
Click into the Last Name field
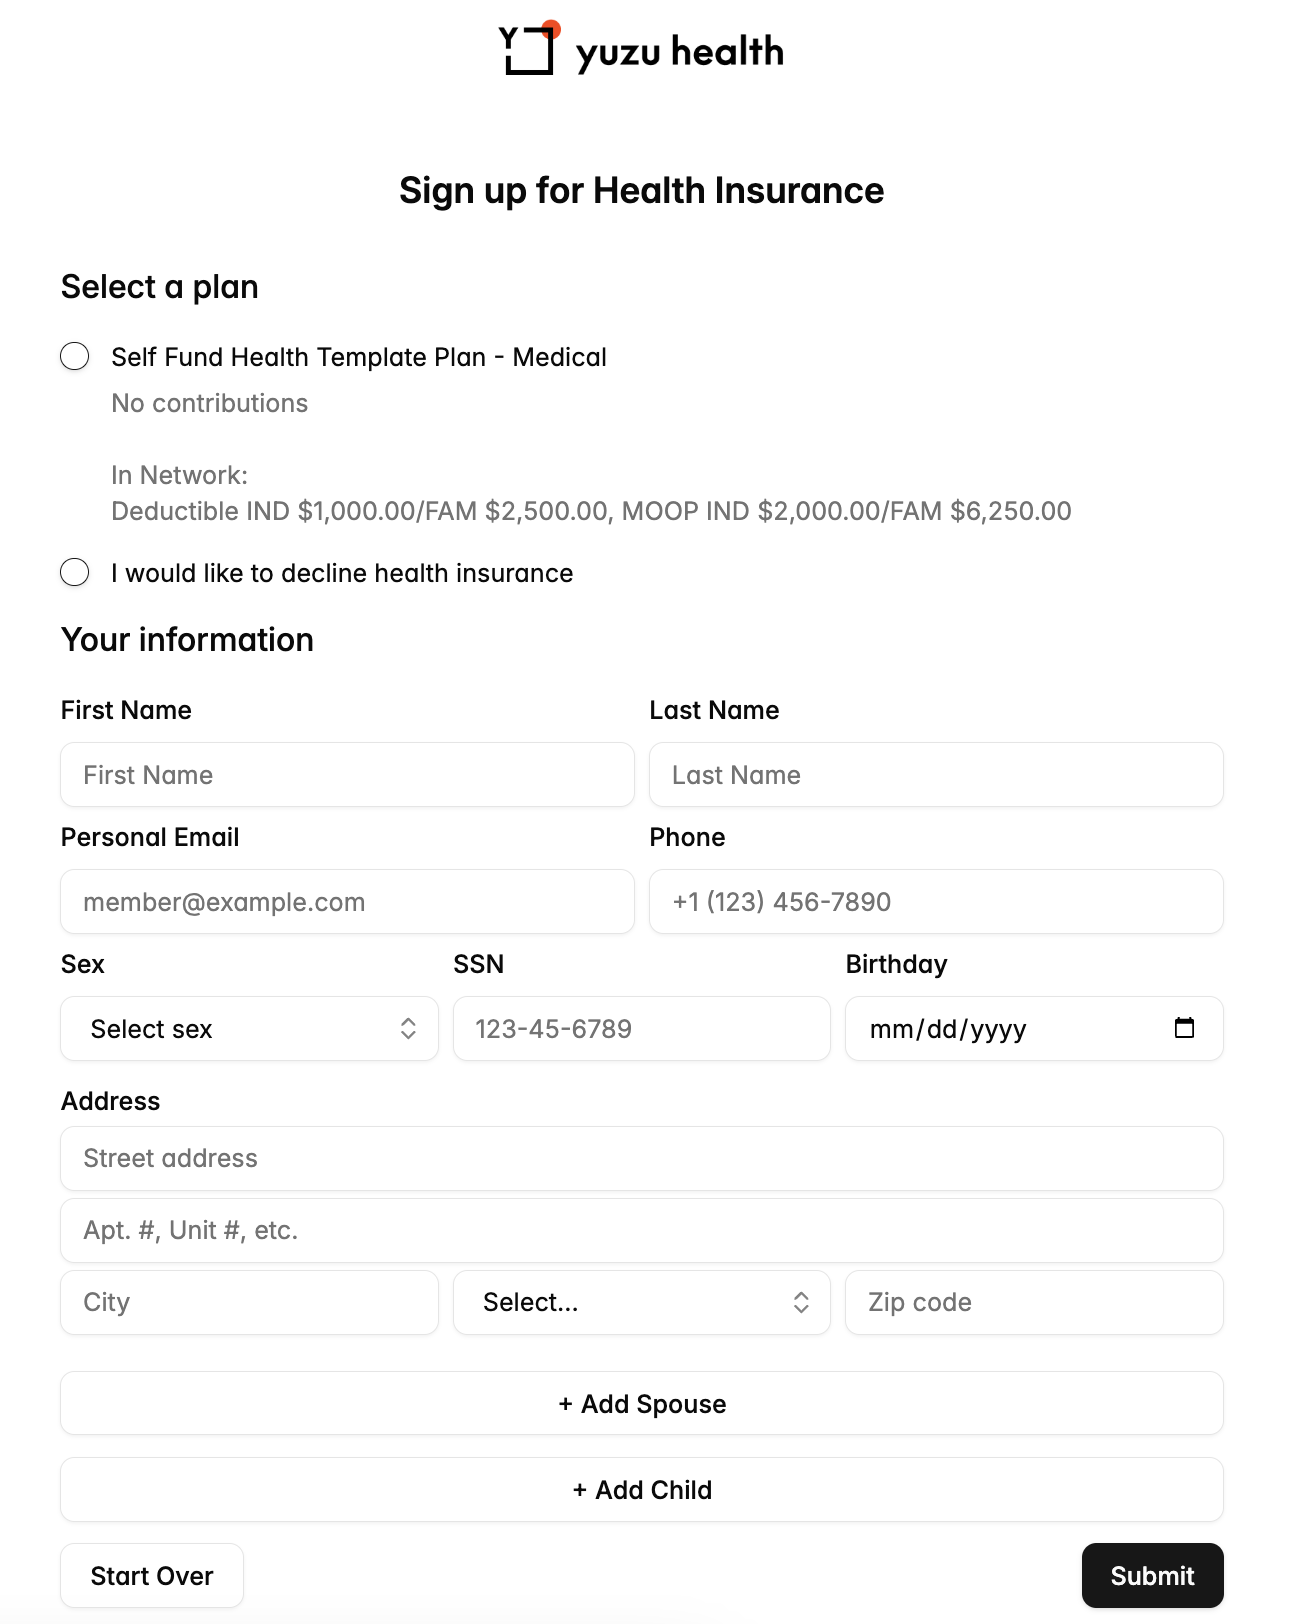936,775
